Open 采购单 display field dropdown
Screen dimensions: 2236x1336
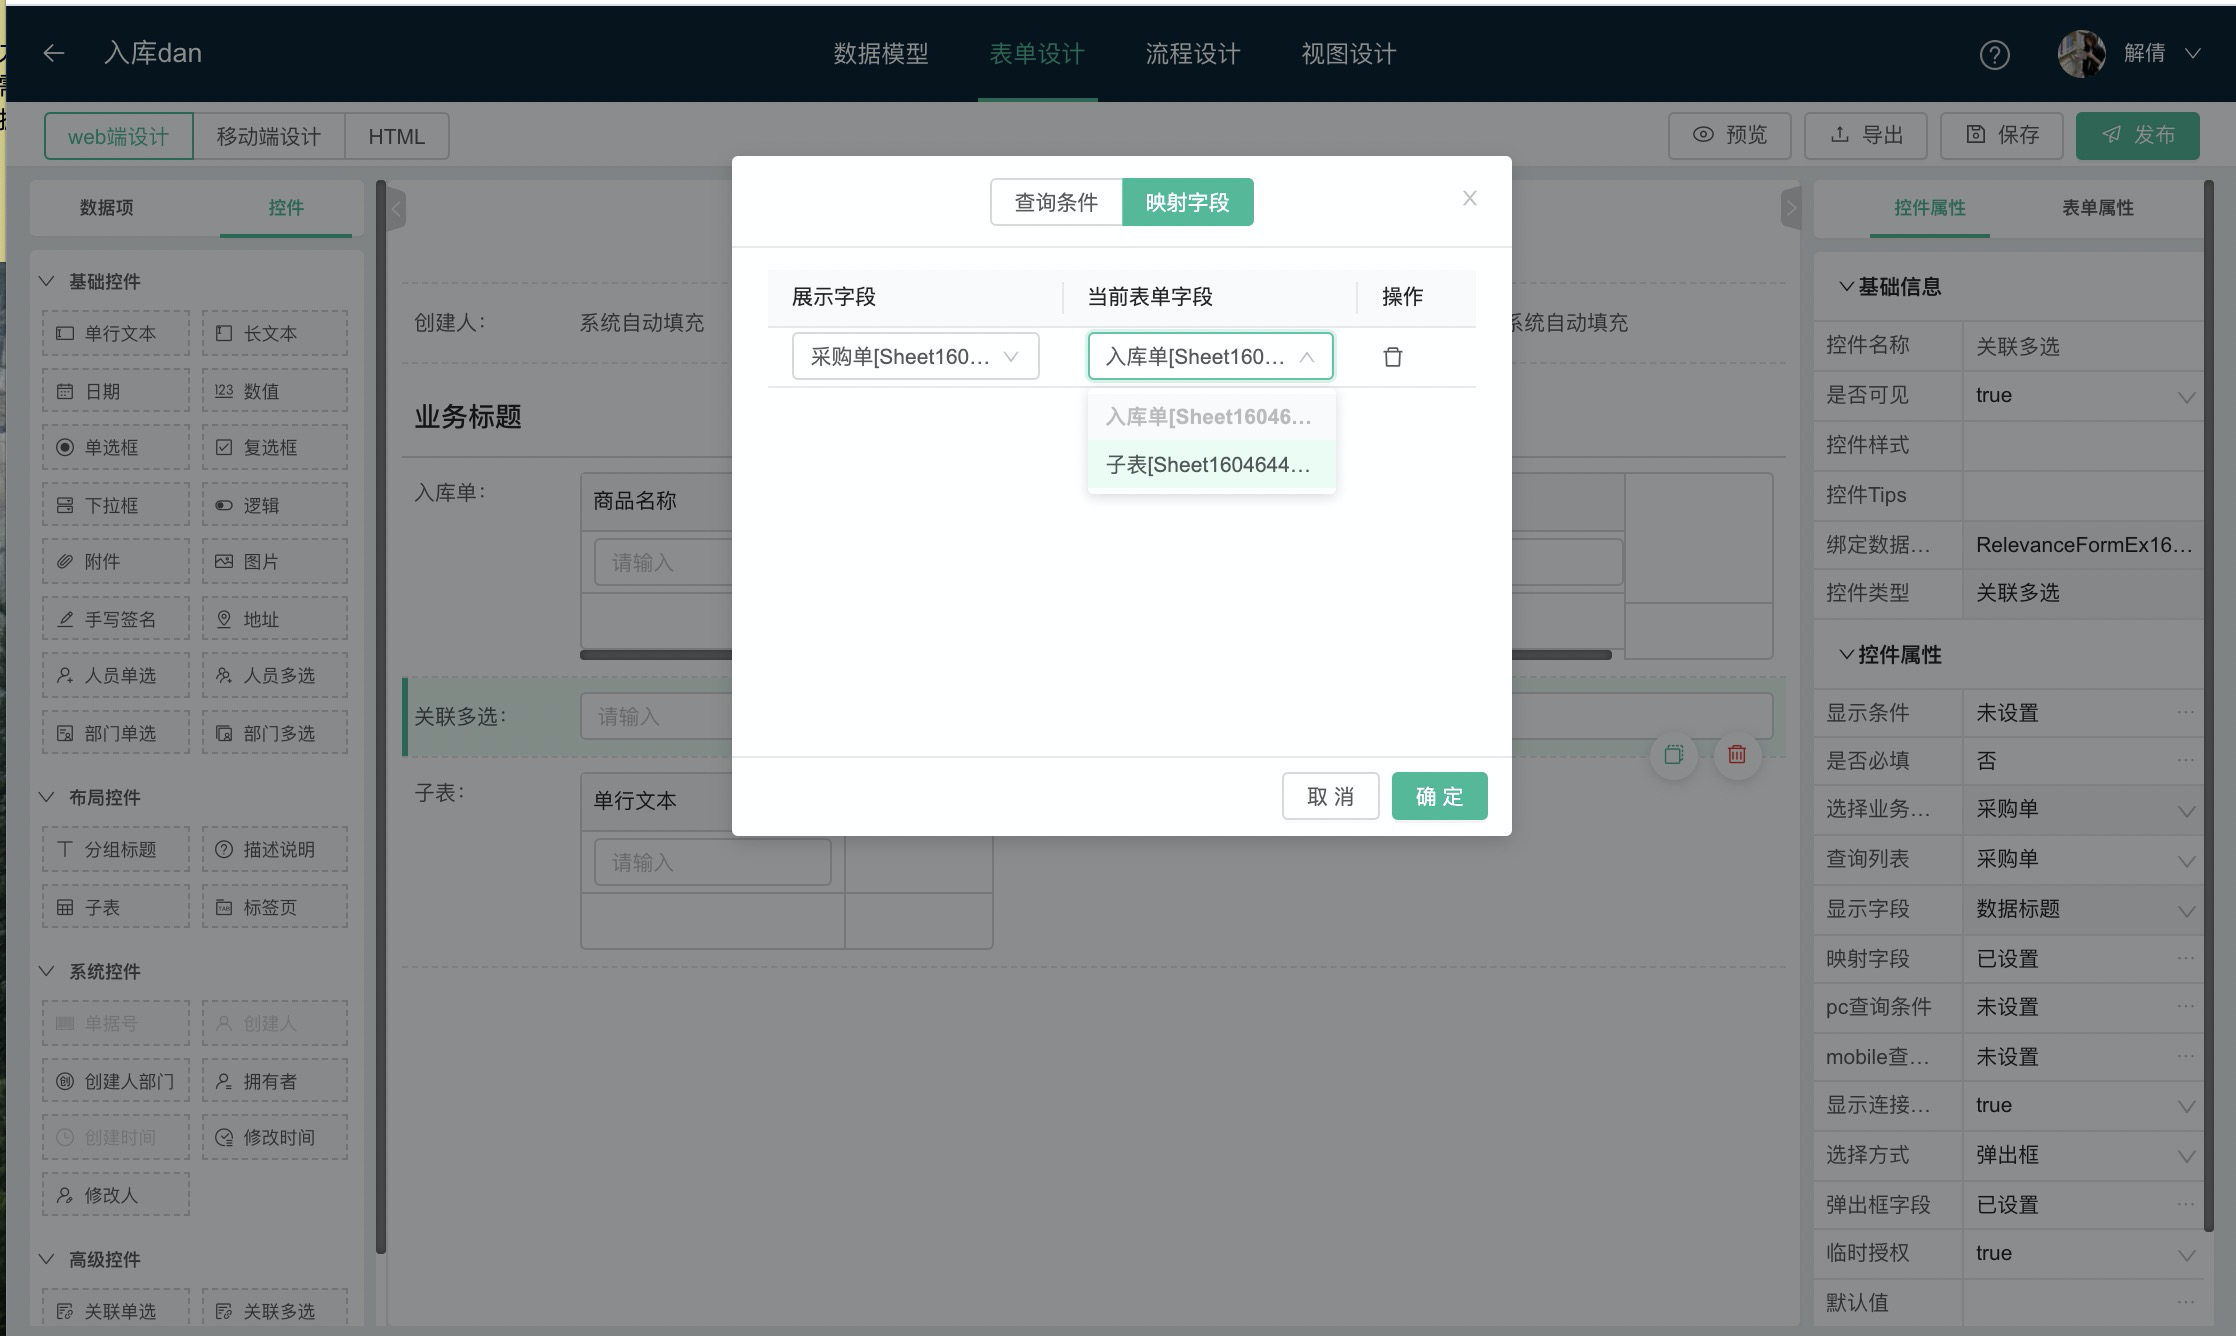tap(915, 356)
